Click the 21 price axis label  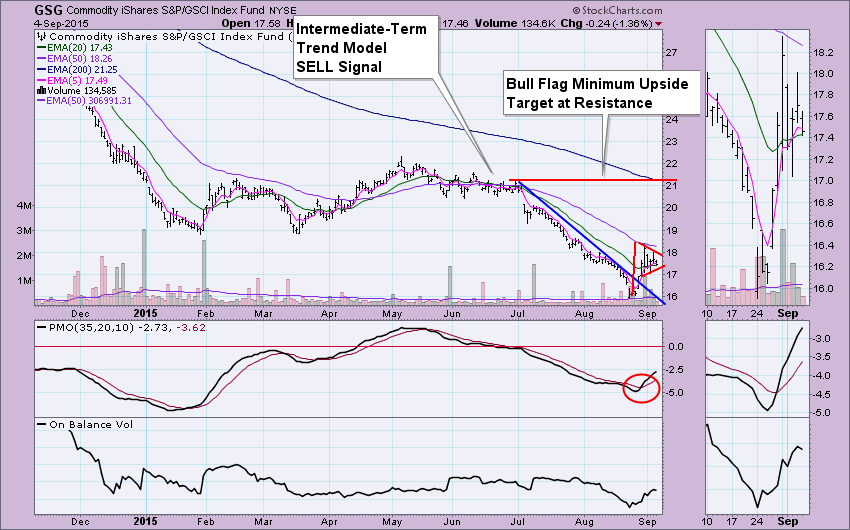click(x=671, y=186)
